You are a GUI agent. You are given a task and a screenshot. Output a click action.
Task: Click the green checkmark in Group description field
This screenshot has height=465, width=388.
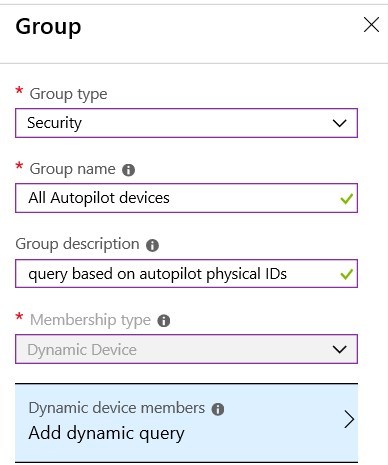346,274
